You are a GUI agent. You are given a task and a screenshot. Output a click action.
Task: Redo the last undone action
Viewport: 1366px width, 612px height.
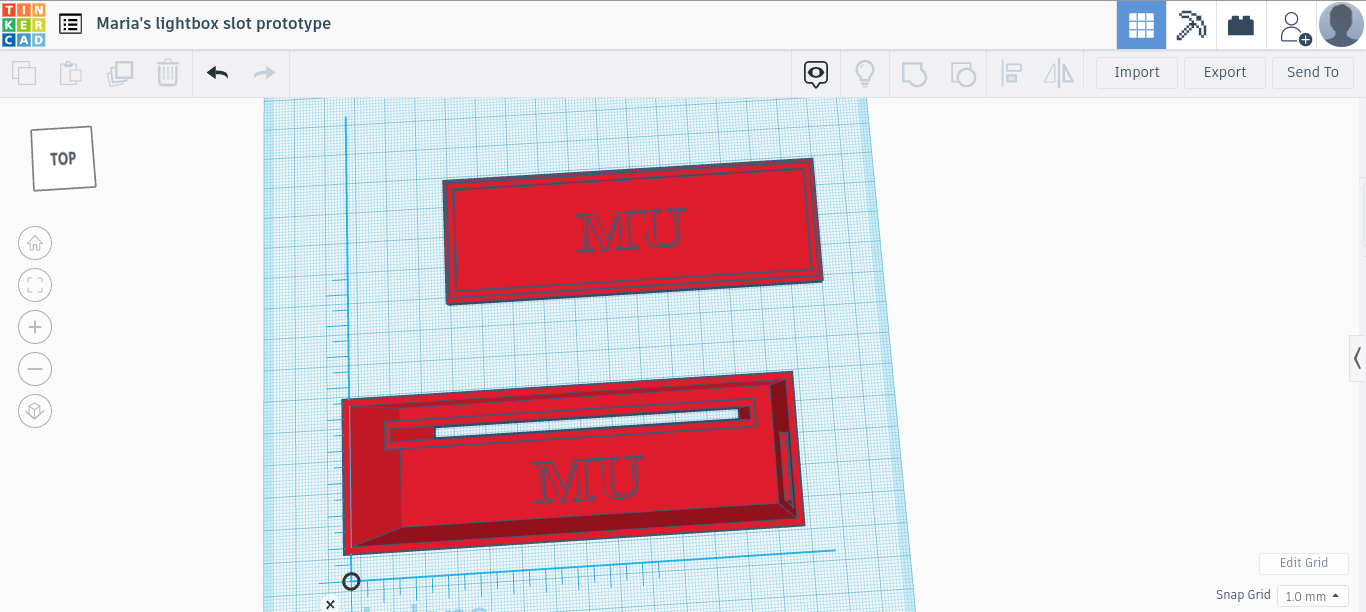coord(264,73)
